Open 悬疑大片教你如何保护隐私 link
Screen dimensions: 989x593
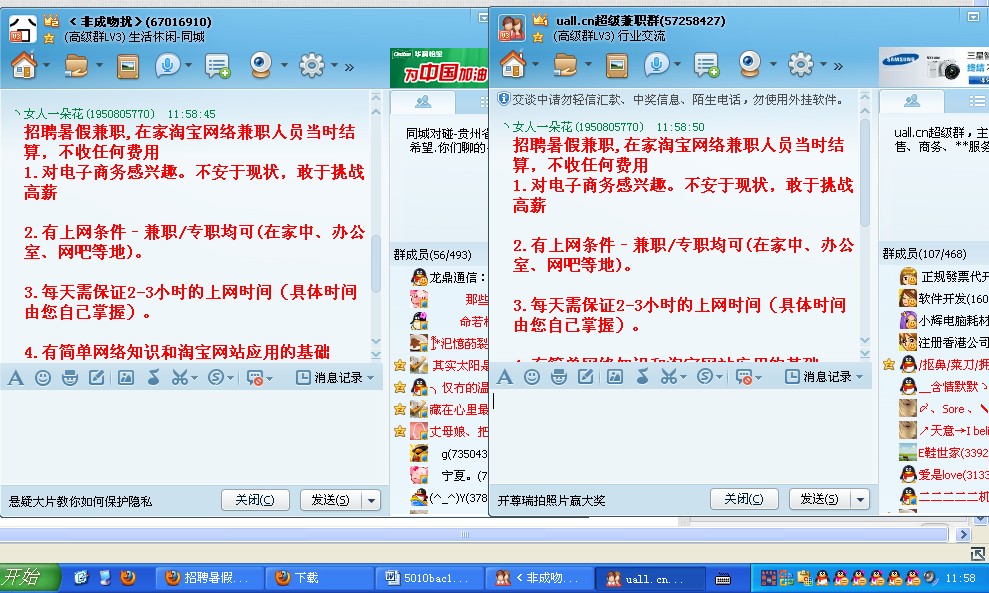(x=80, y=502)
